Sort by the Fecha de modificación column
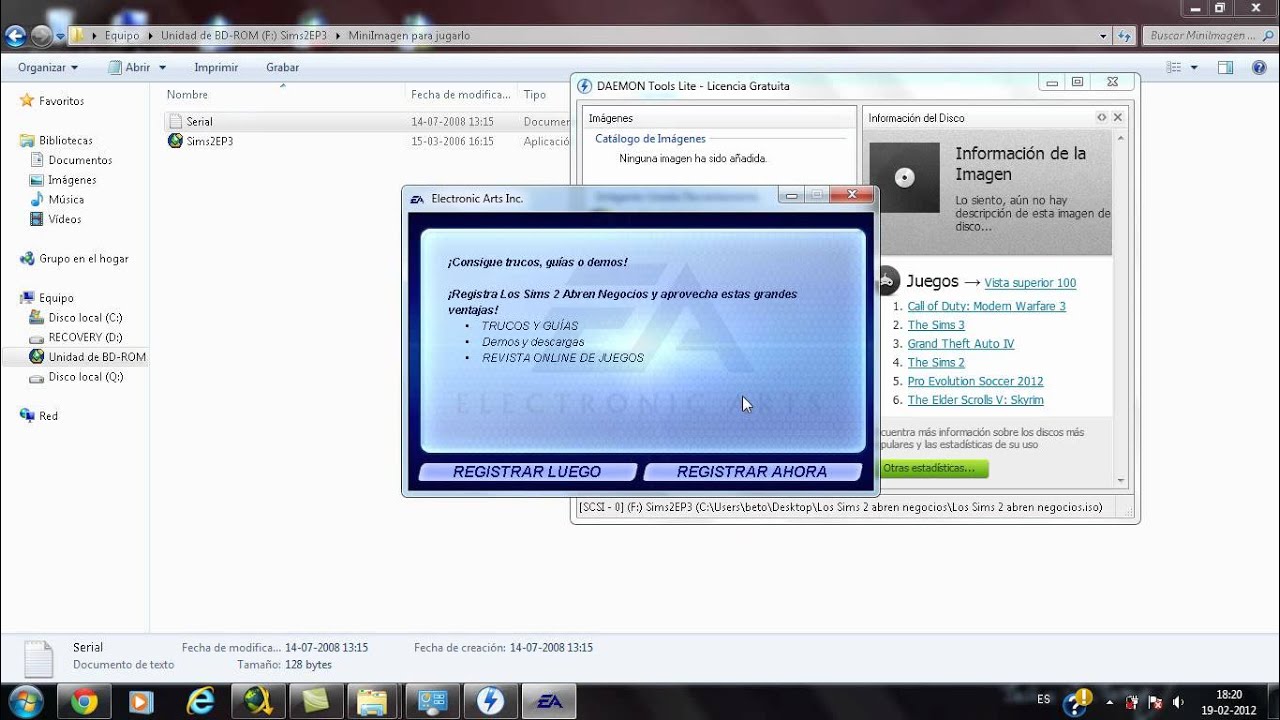The width and height of the screenshot is (1280, 720). pyautogui.click(x=461, y=94)
